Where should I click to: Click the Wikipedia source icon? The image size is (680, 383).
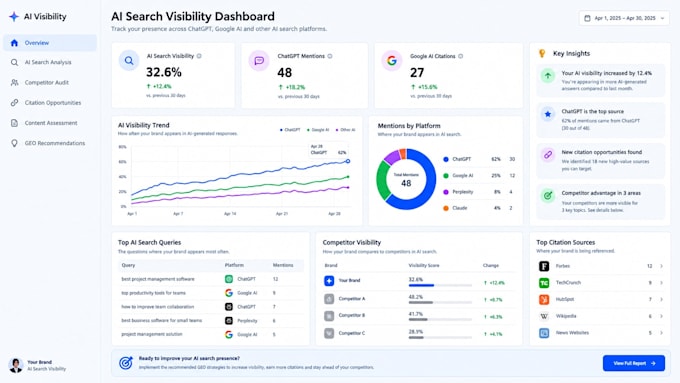(x=544, y=316)
